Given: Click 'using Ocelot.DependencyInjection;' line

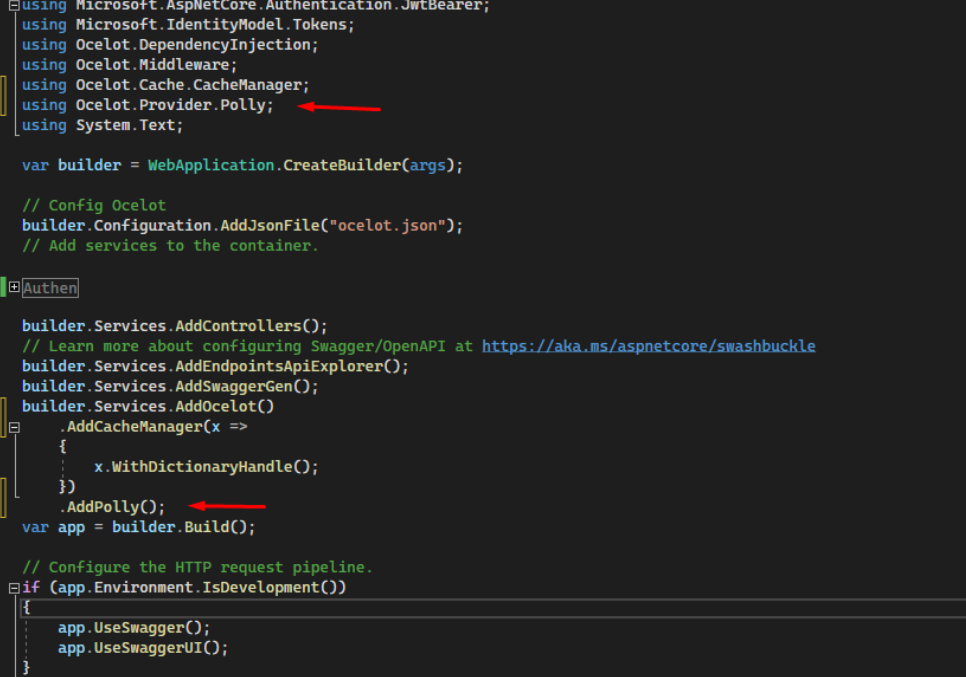Looking at the screenshot, I should [170, 45].
